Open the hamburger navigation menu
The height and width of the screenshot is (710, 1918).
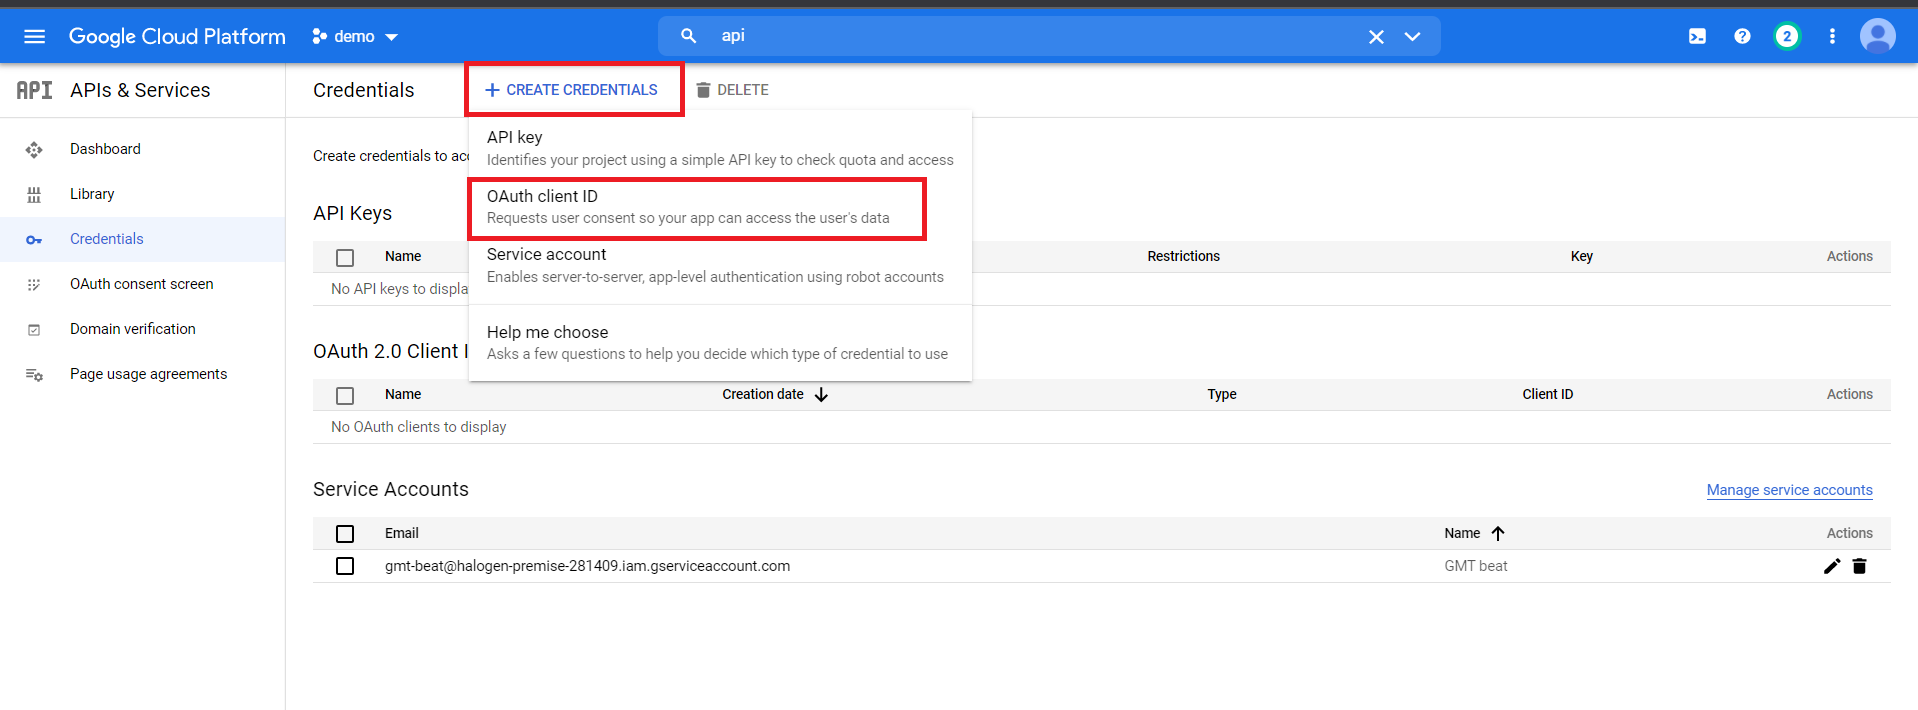click(34, 37)
